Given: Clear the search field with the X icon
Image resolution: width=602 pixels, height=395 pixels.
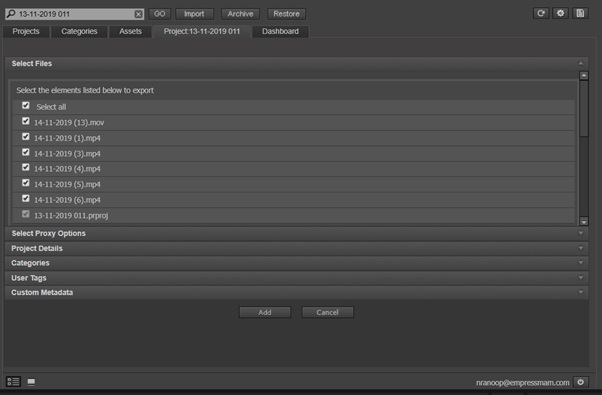Looking at the screenshot, I should tap(138, 14).
